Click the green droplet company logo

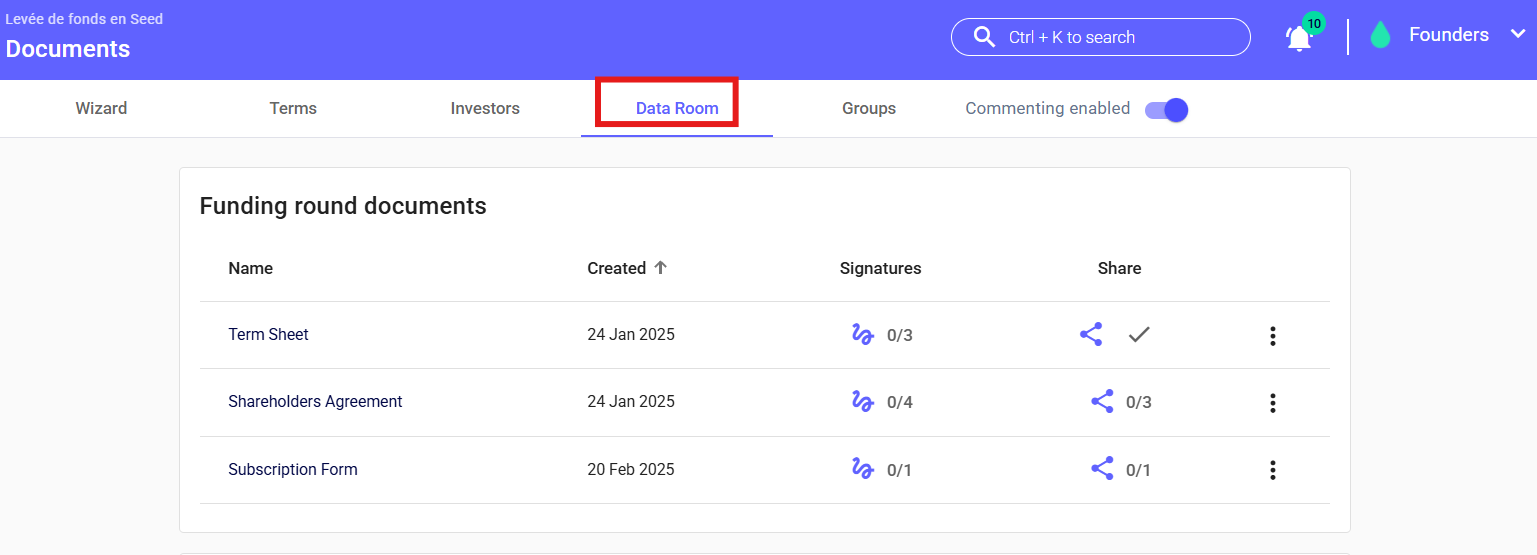point(1380,36)
